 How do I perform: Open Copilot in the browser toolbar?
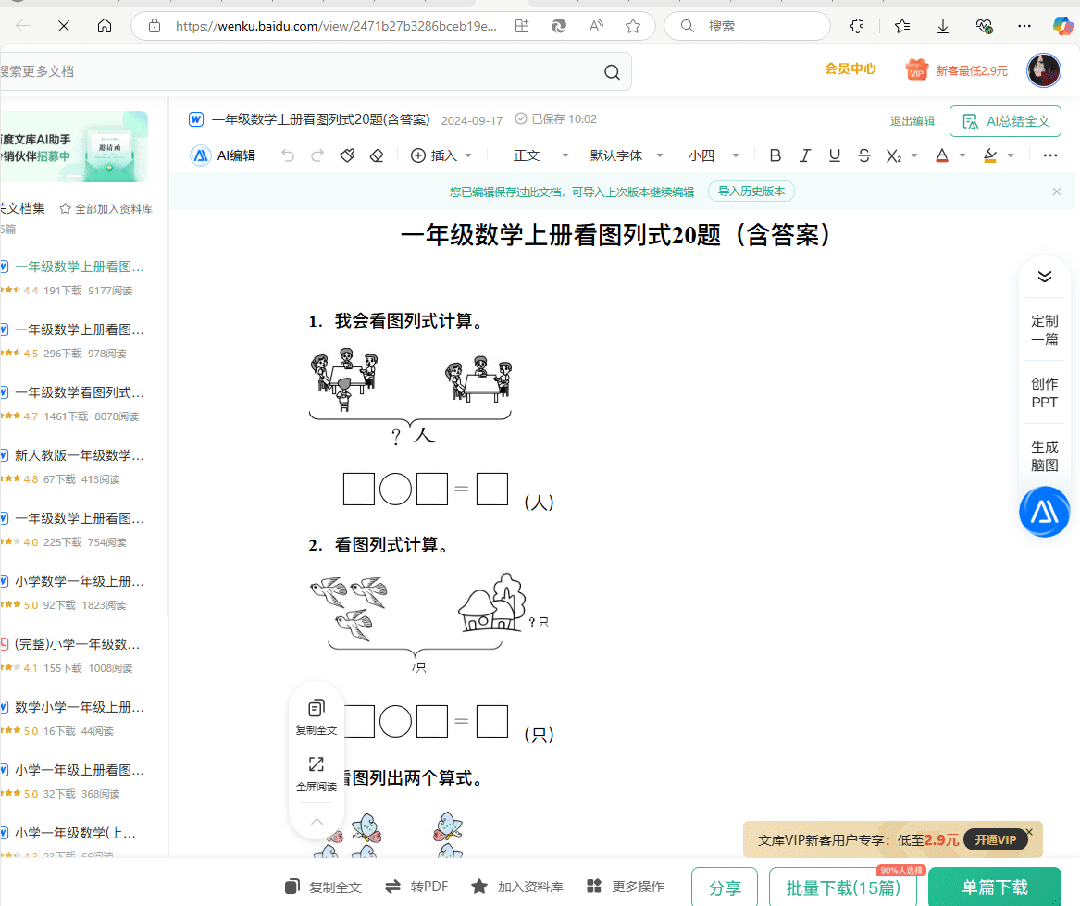[x=1063, y=26]
